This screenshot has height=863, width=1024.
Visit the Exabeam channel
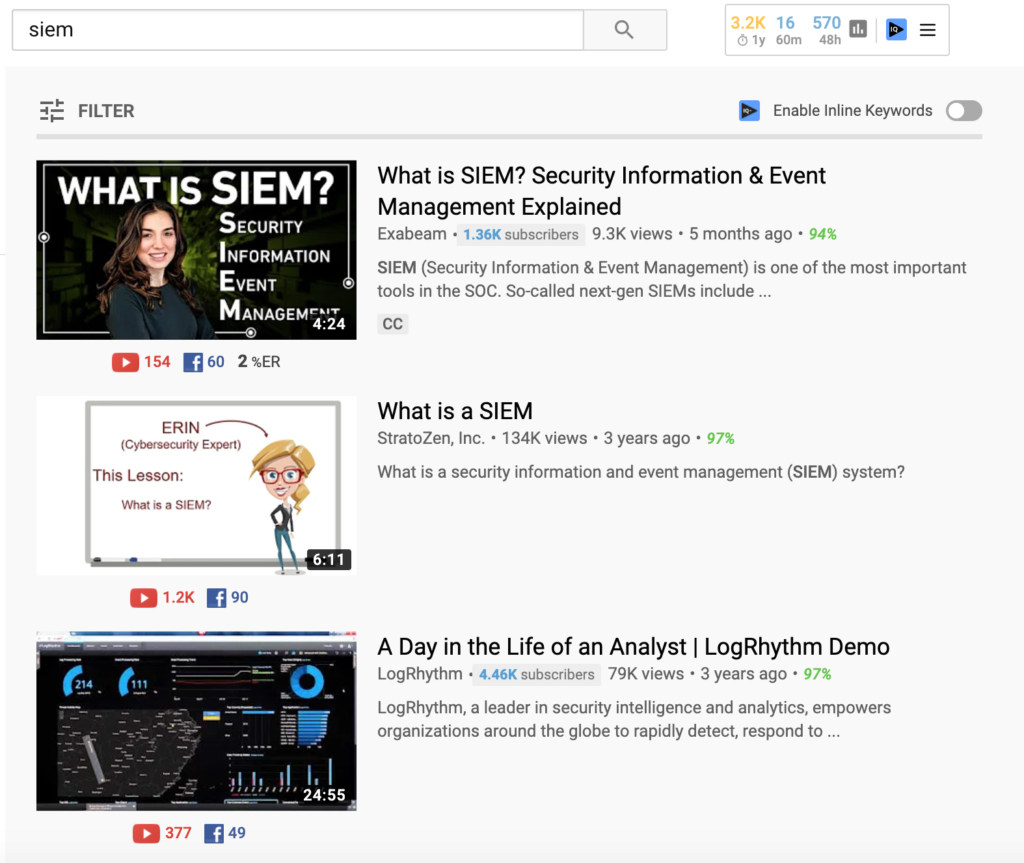point(412,234)
